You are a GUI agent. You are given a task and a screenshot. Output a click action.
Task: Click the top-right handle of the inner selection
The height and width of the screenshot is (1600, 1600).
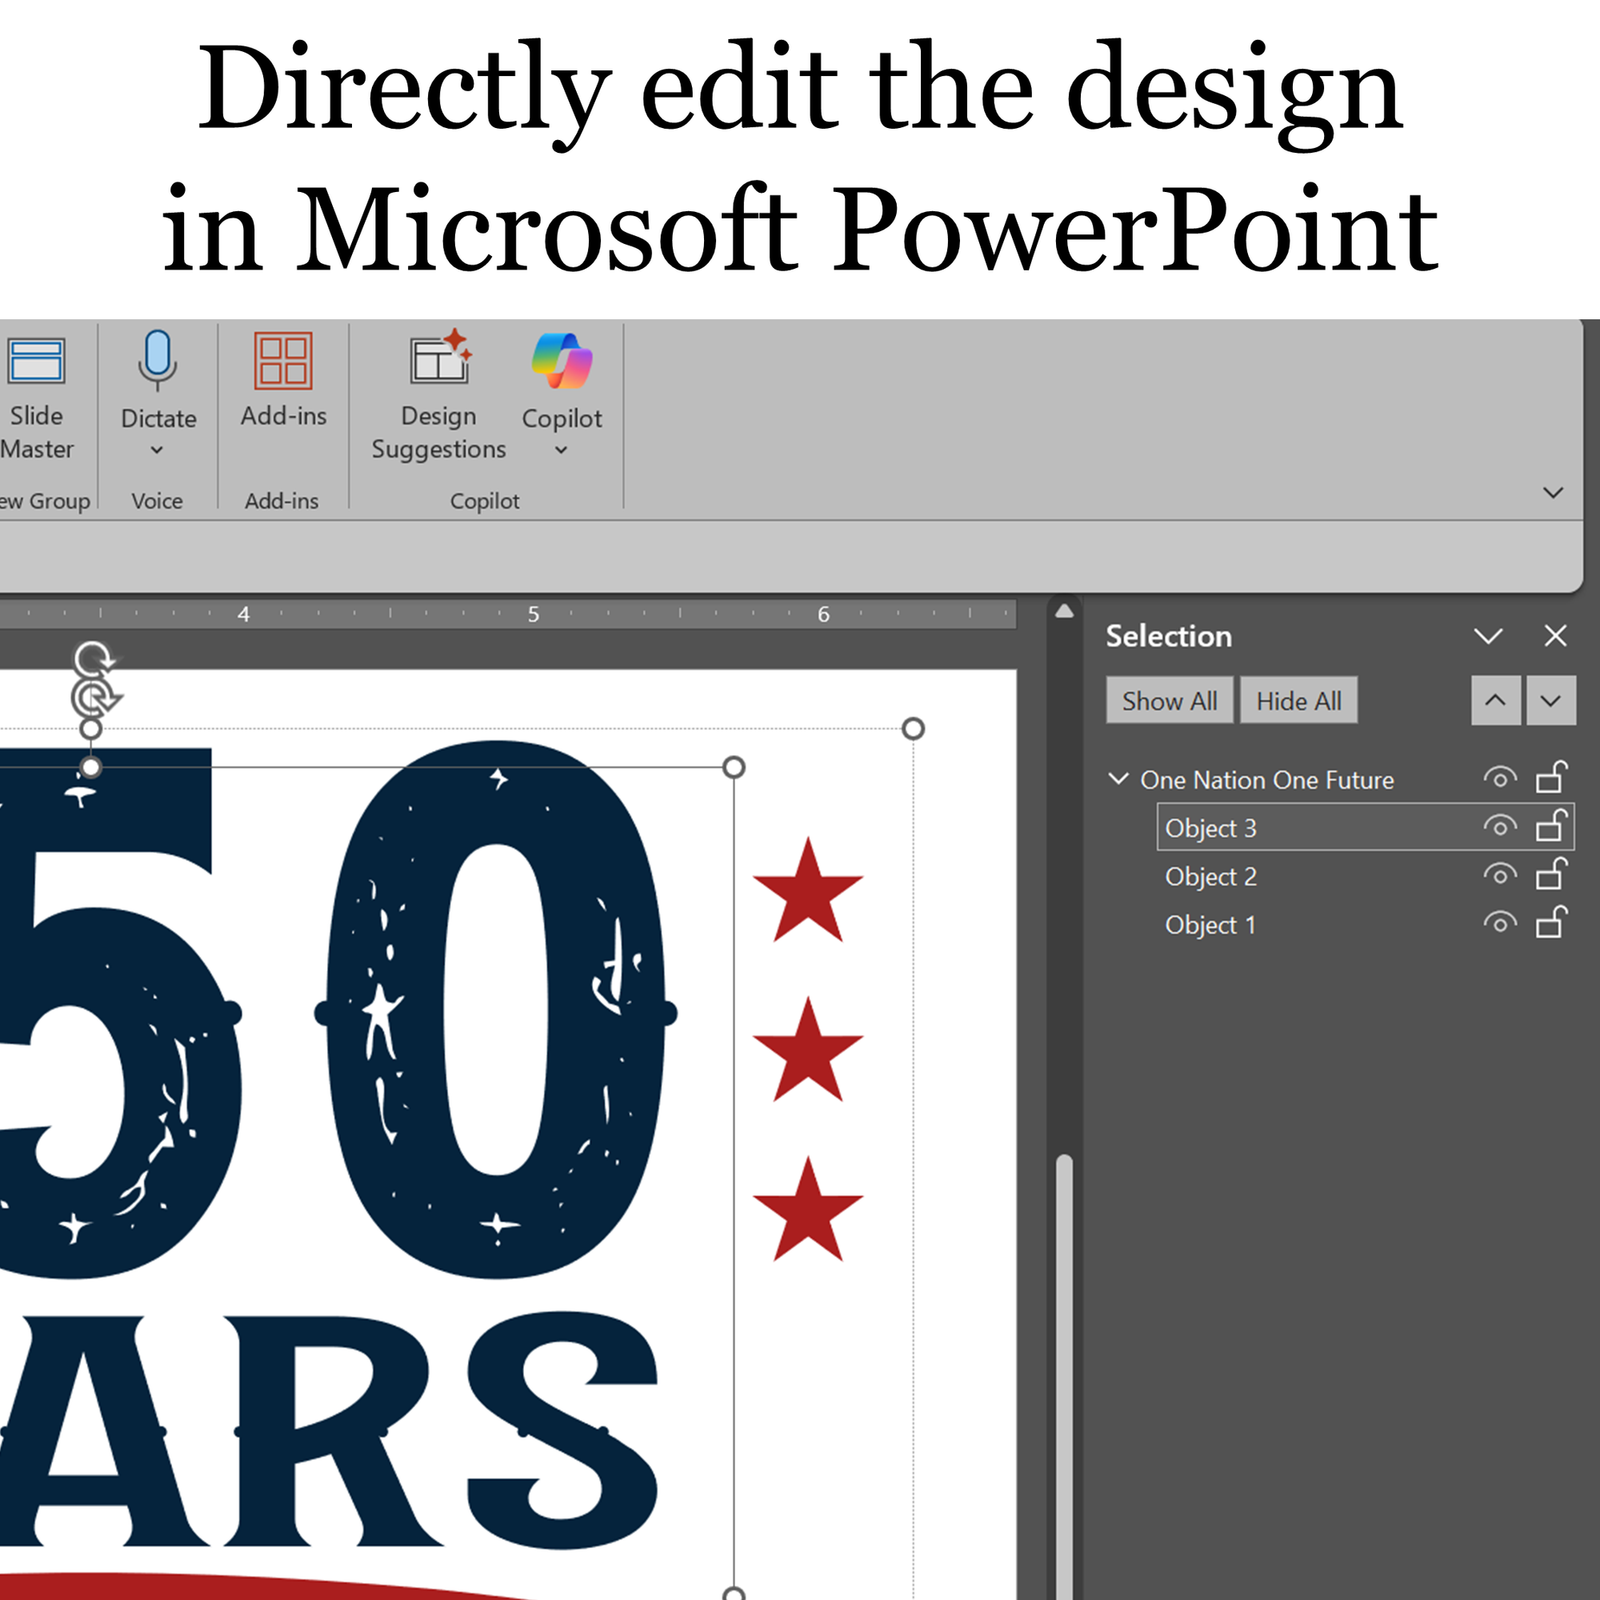(734, 767)
